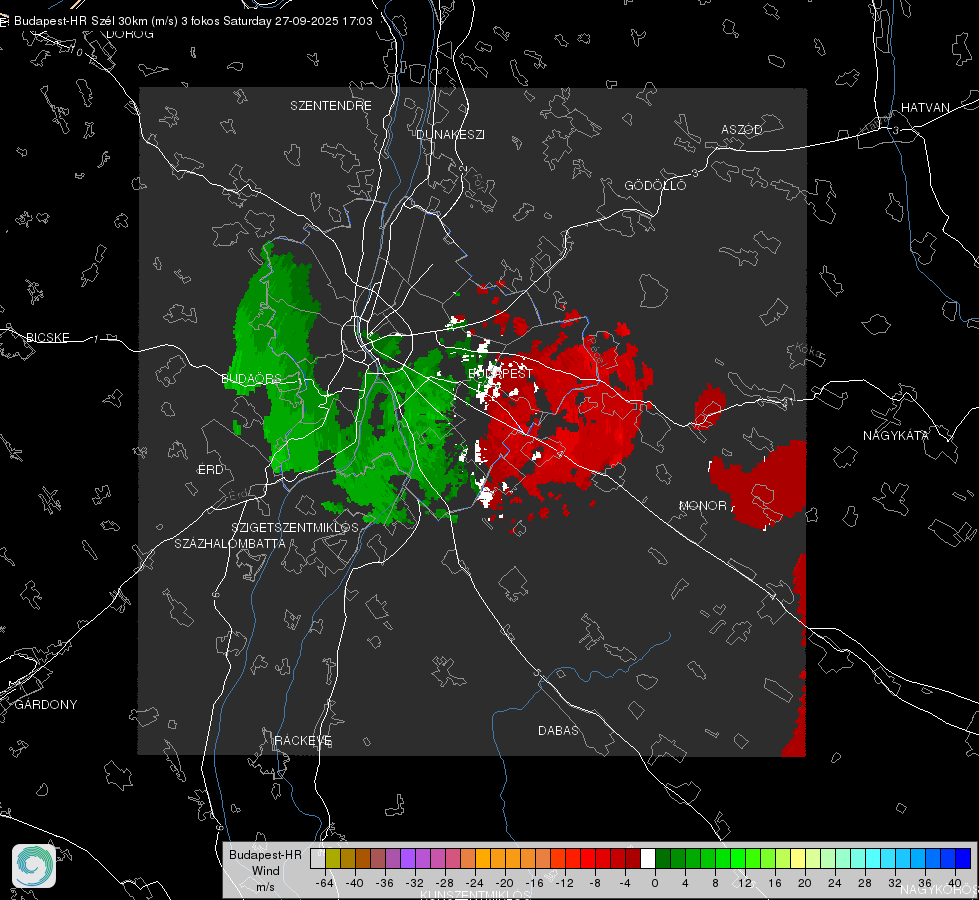Image resolution: width=979 pixels, height=900 pixels.
Task: Click the DABAS town label
Action: pyautogui.click(x=558, y=730)
